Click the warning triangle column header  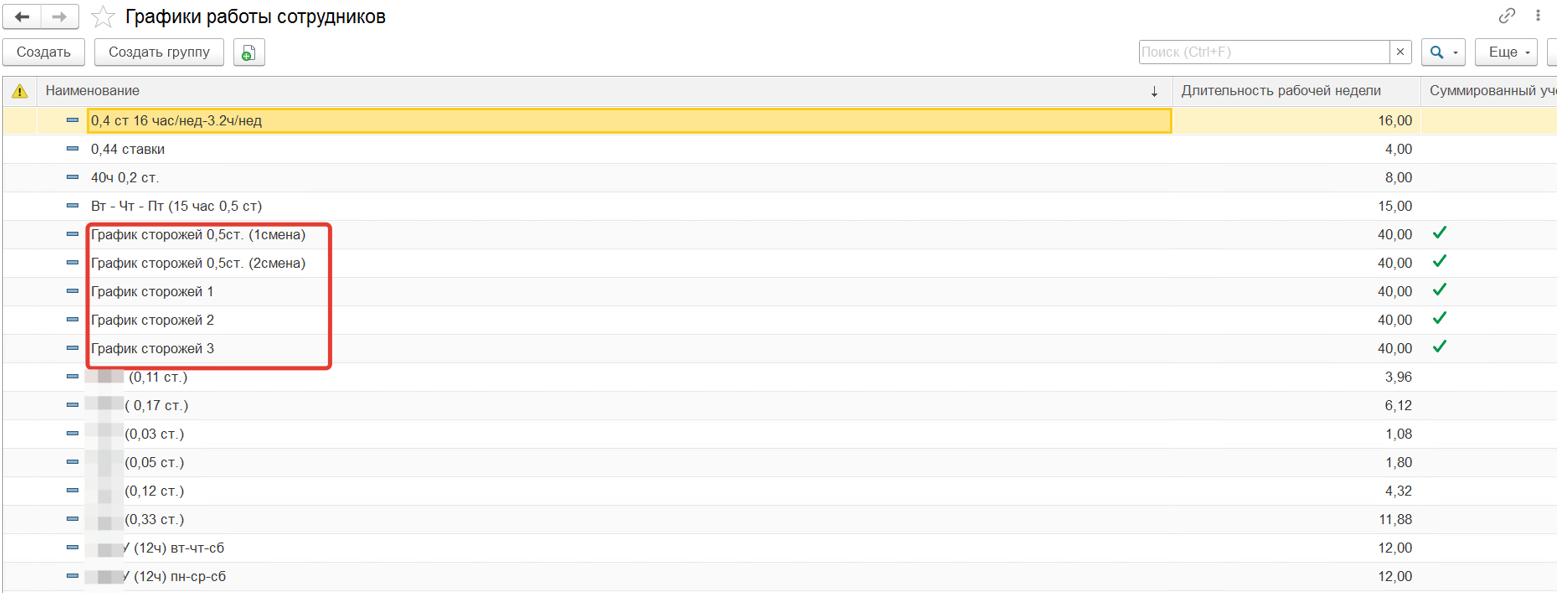tap(19, 91)
